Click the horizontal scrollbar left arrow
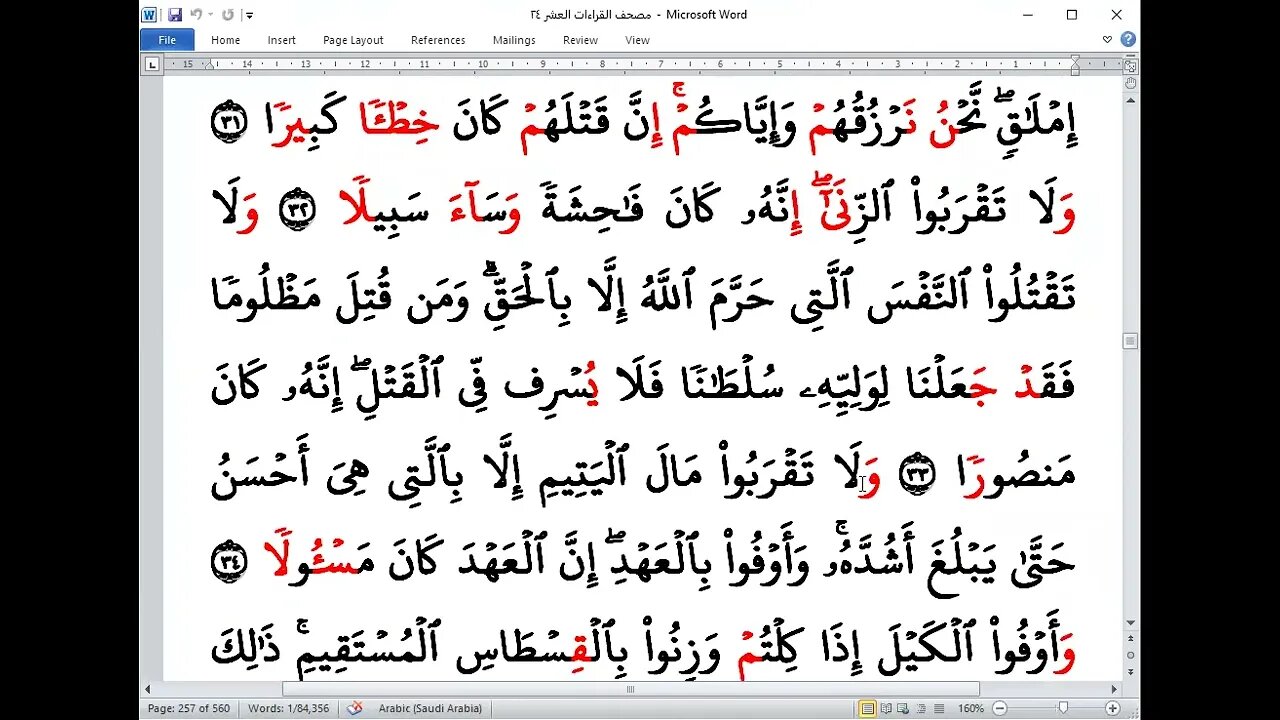The width and height of the screenshot is (1280, 720). pyautogui.click(x=149, y=689)
